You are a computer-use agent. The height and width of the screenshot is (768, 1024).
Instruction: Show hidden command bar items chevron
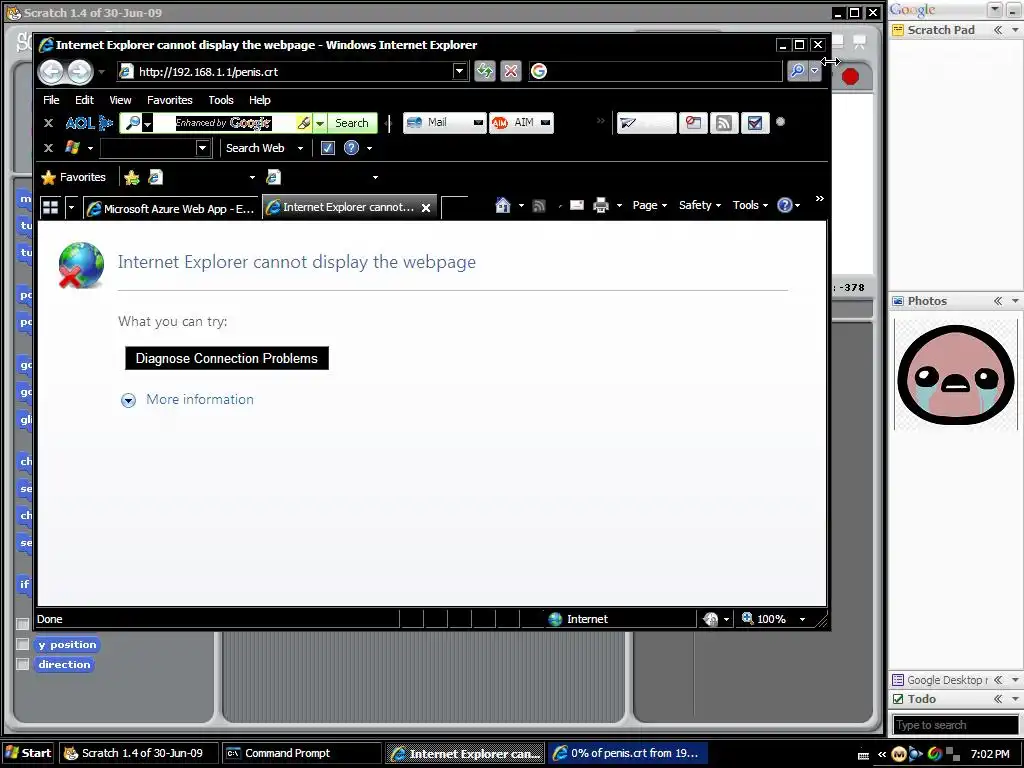[820, 199]
